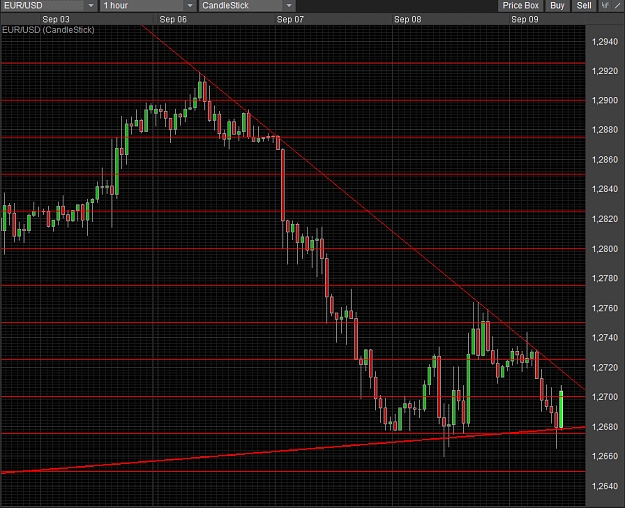Click the 1,2920 price axis label
This screenshot has height=508, width=625.
click(605, 71)
